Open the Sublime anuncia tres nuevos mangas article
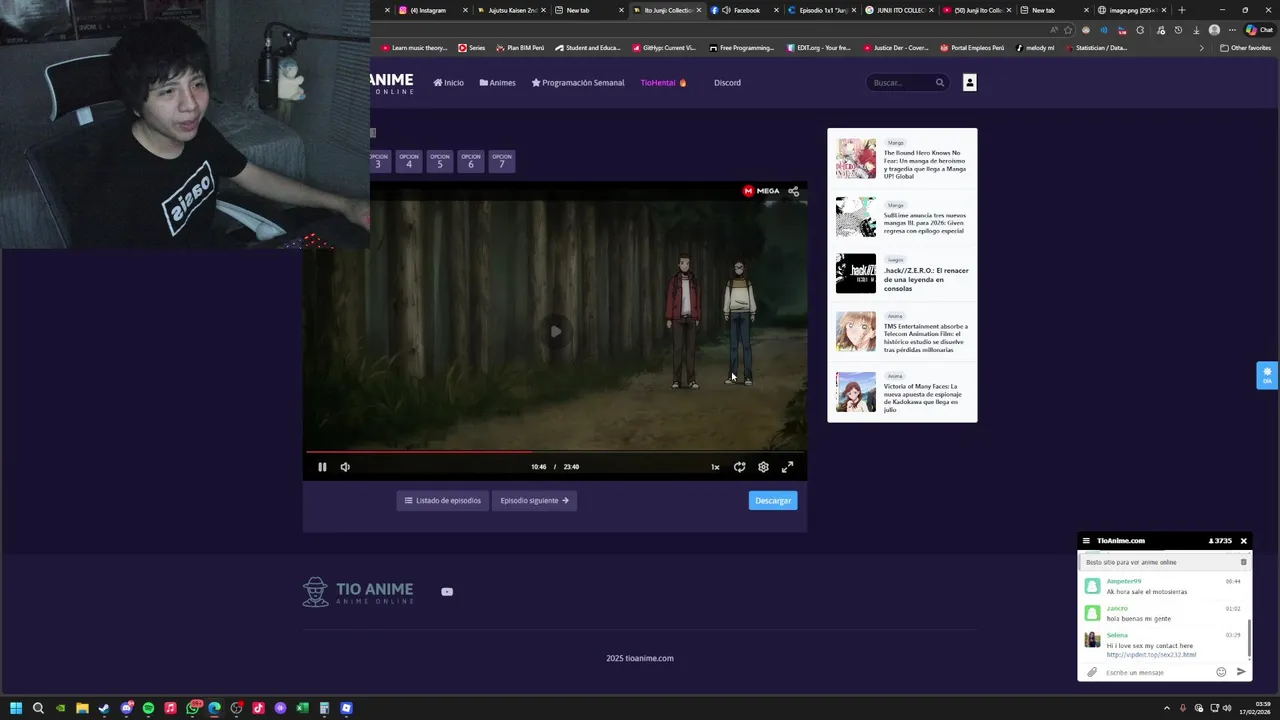Viewport: 1280px width, 720px height. point(902,217)
